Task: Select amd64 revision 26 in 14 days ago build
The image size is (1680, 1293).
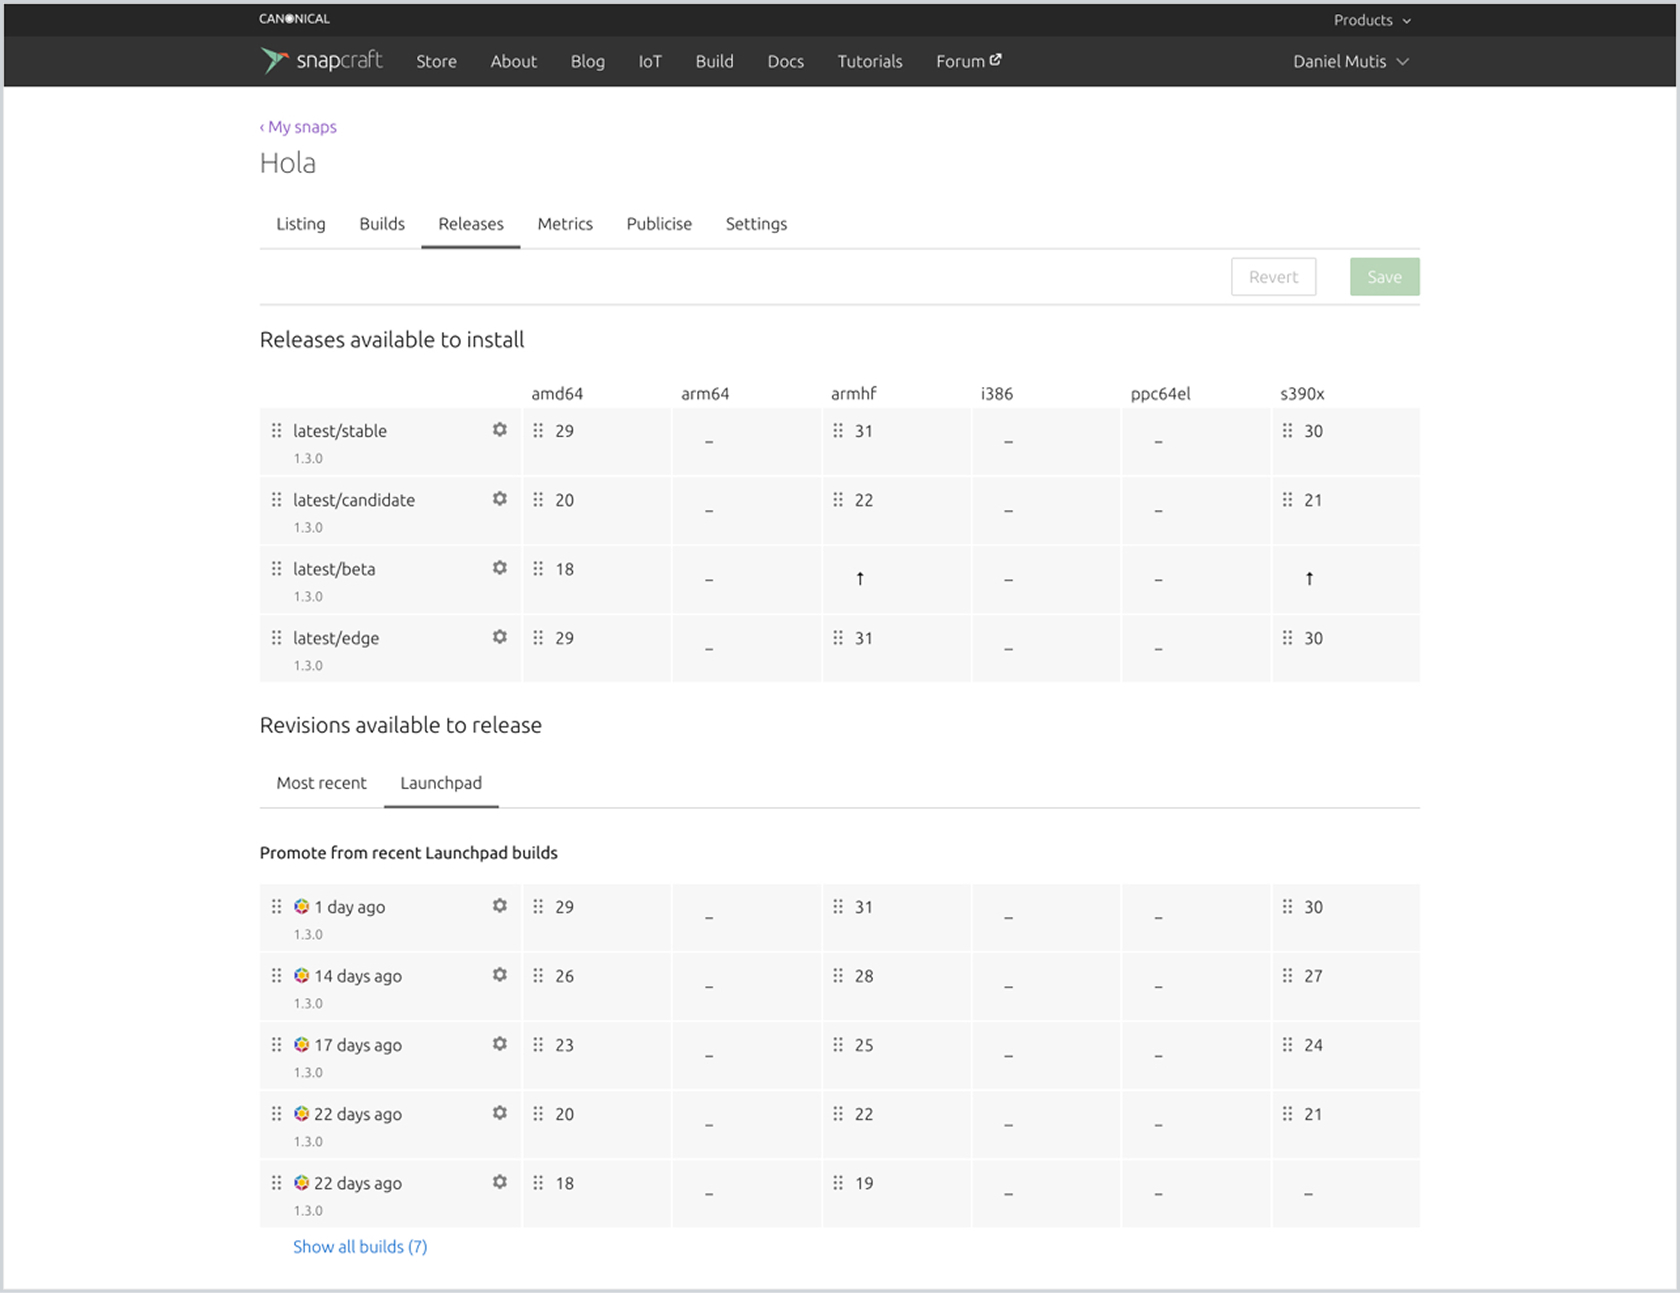Action: pyautogui.click(x=565, y=976)
